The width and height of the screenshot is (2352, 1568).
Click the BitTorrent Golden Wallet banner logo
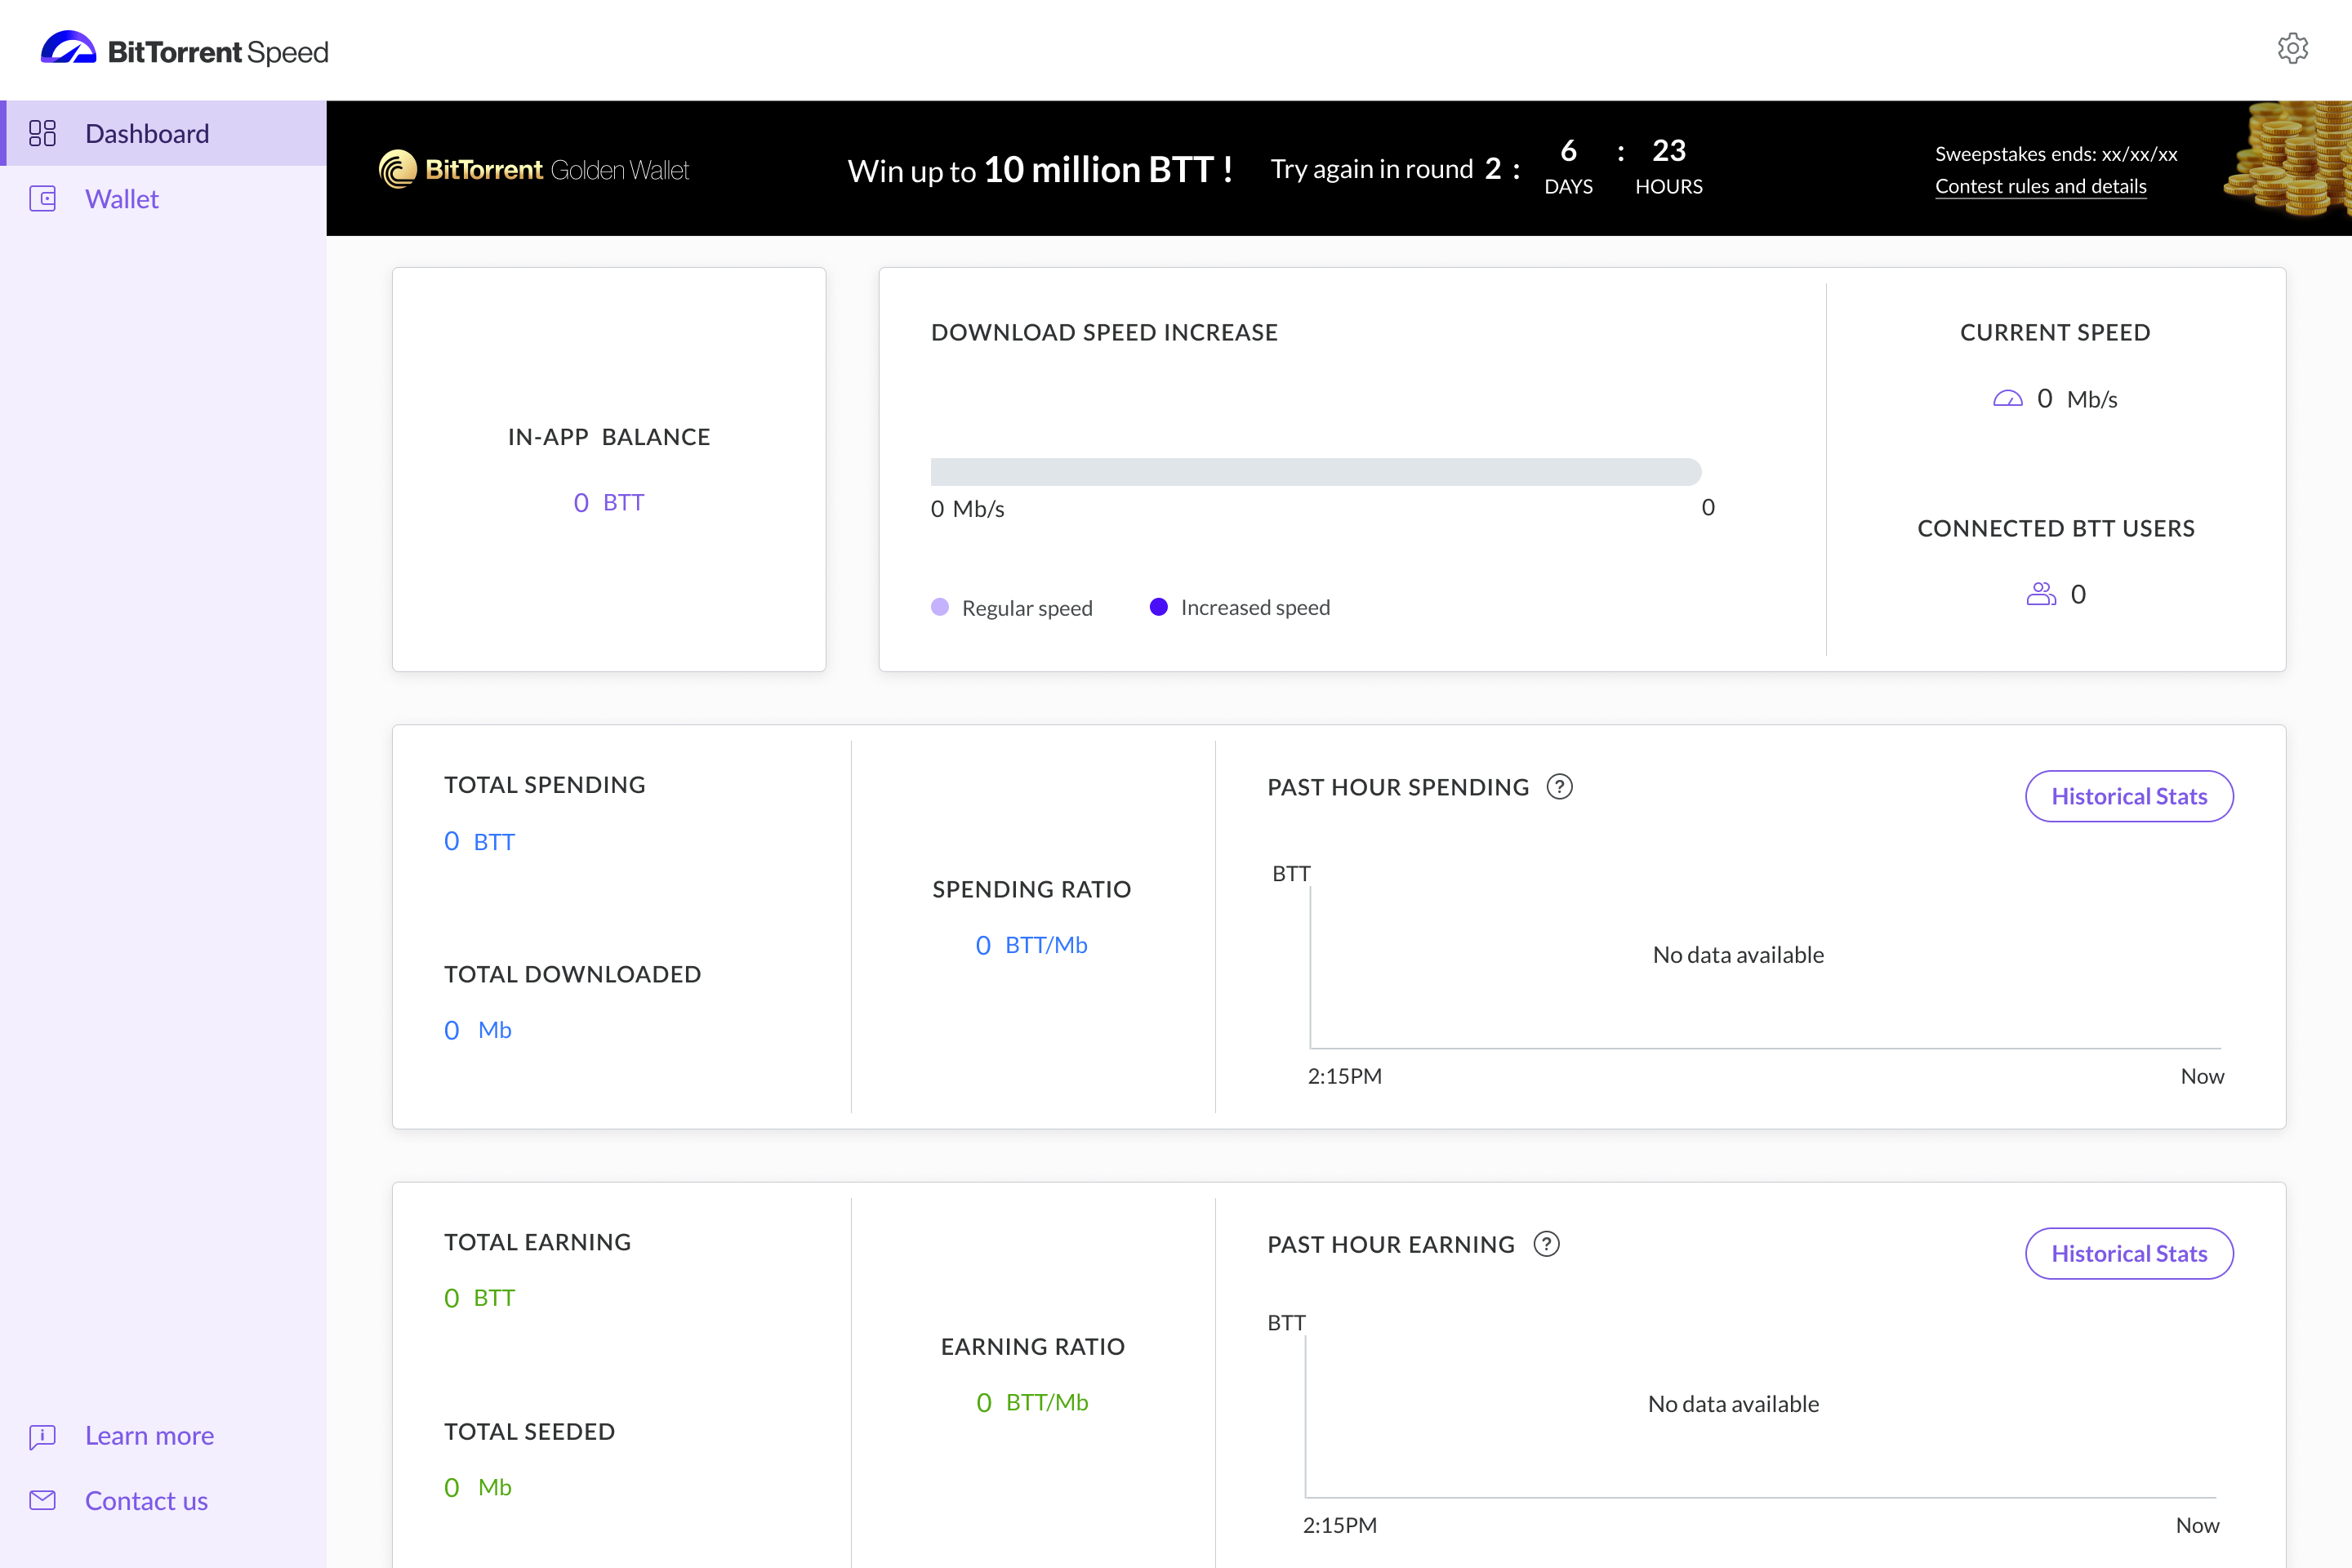point(534,168)
